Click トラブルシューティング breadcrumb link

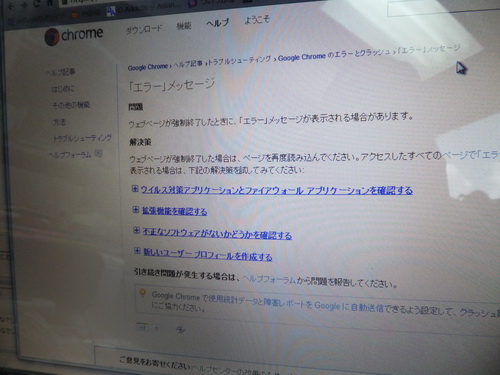240,61
